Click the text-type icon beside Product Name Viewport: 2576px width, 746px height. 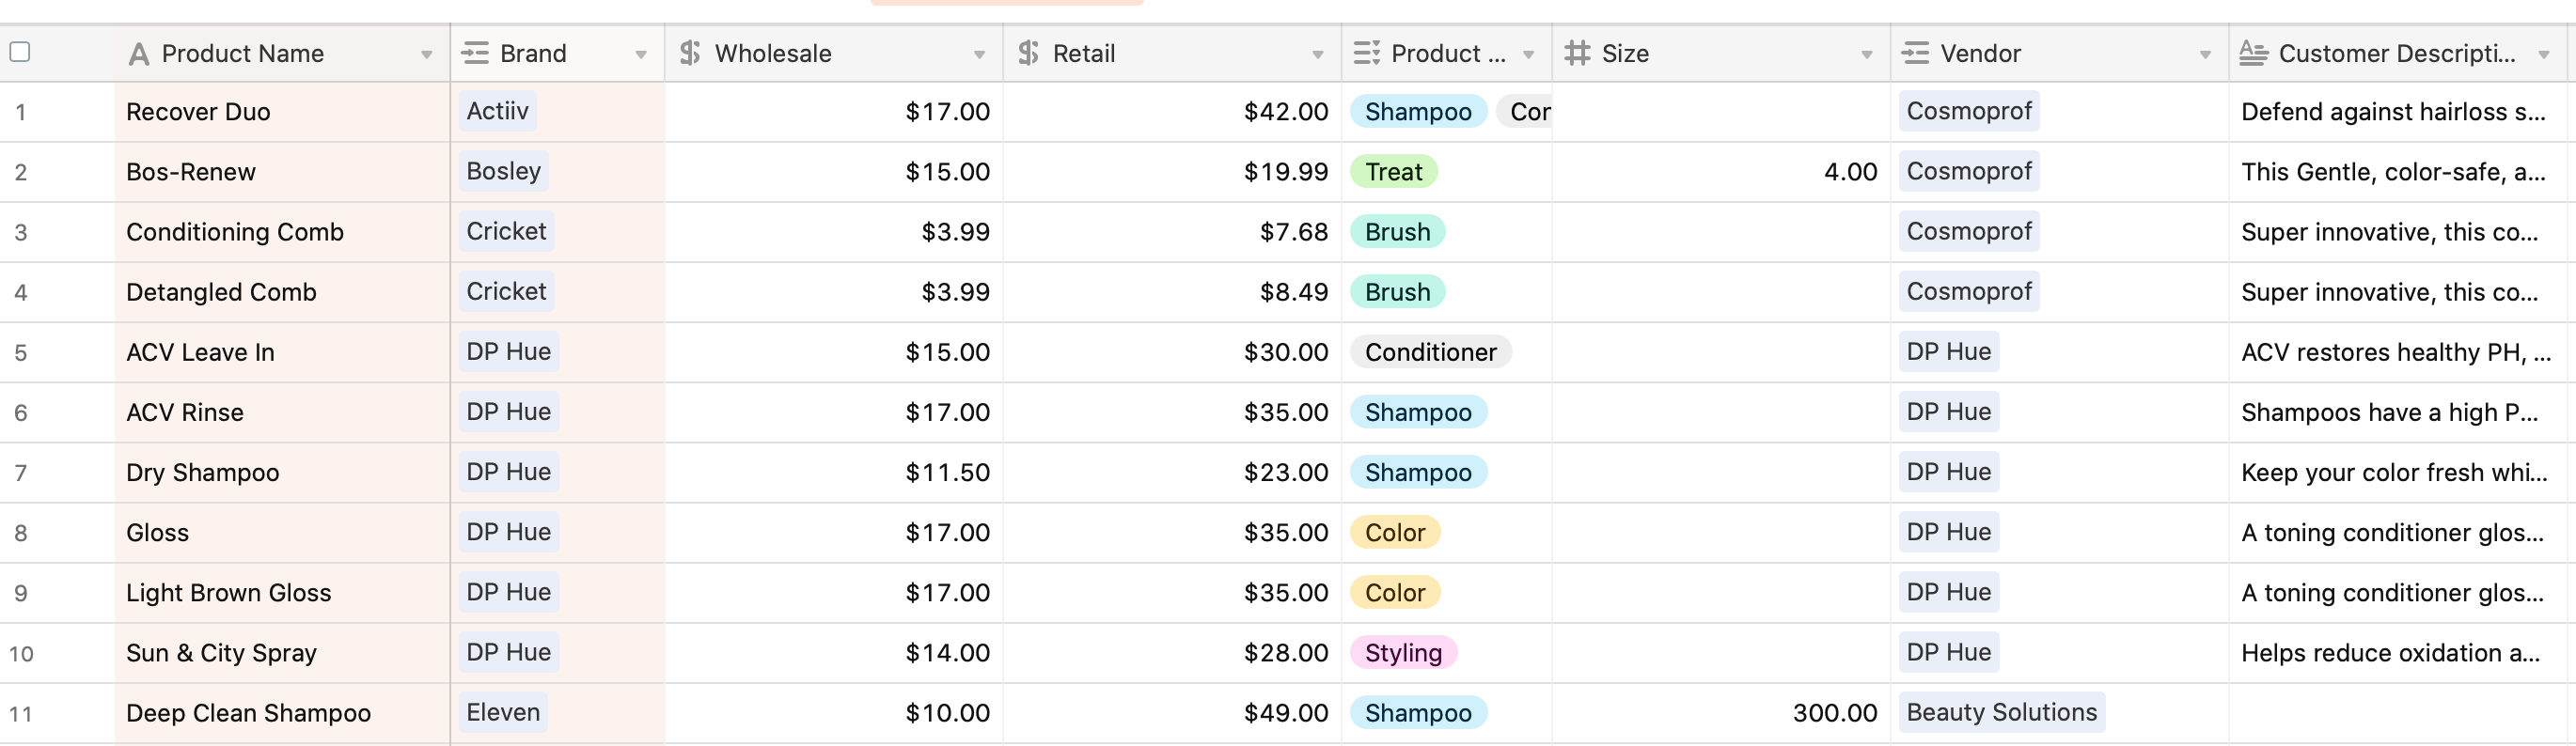pos(139,54)
